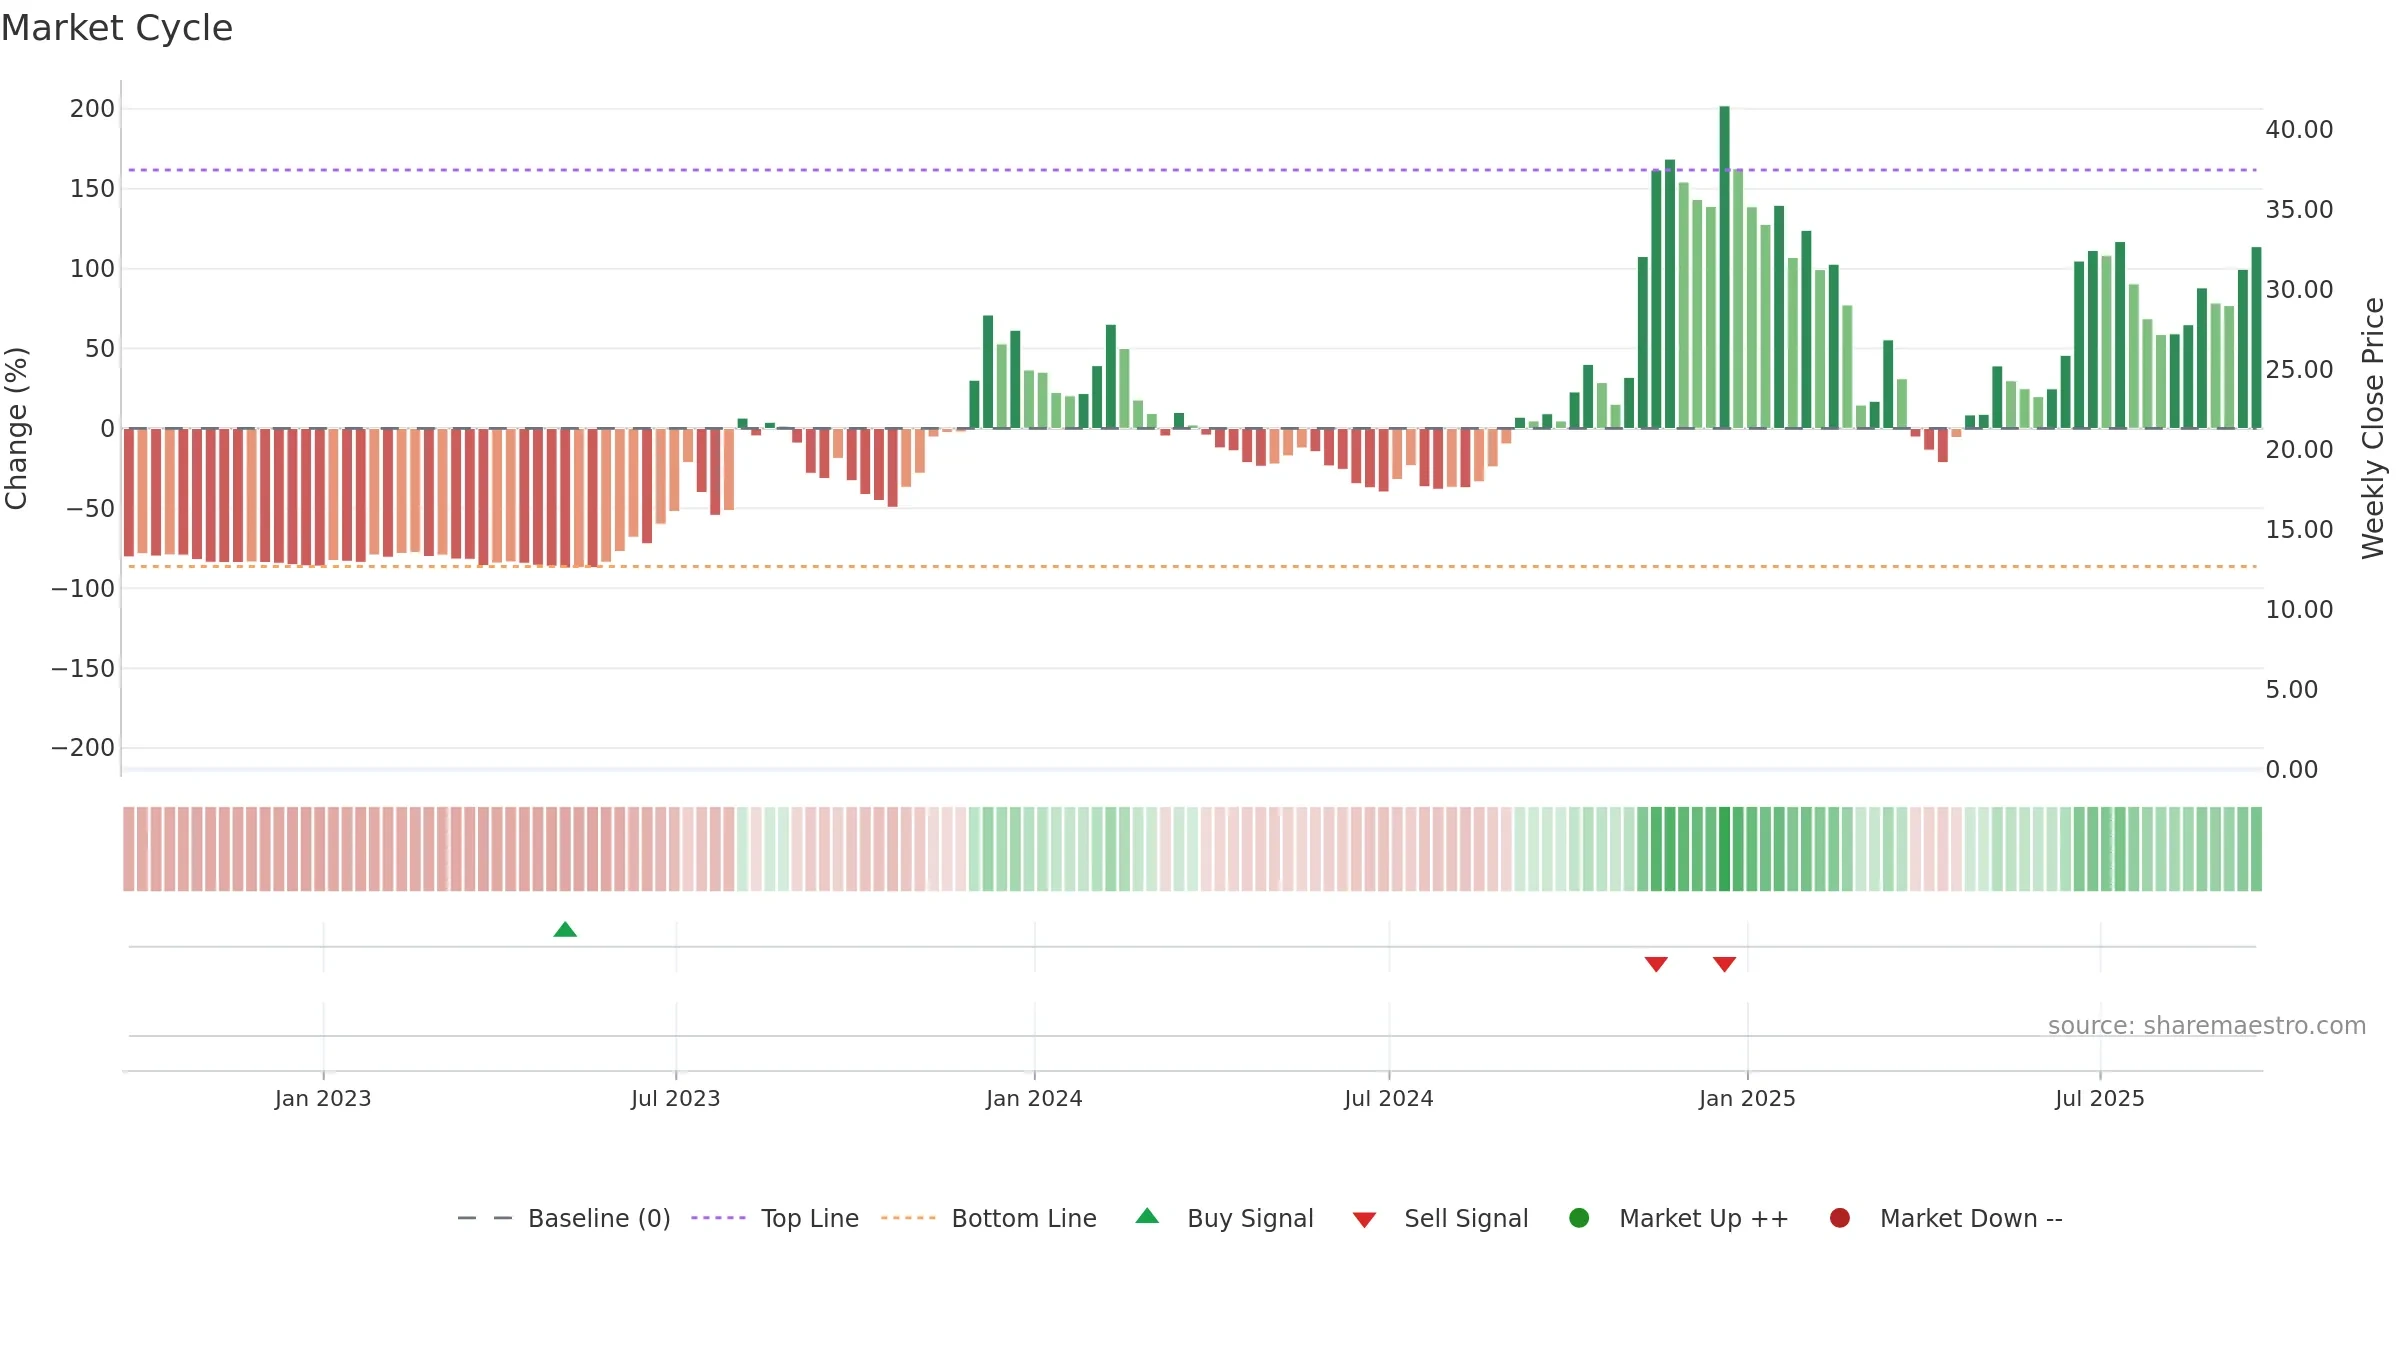Image resolution: width=2400 pixels, height=1350 pixels.
Task: Click the purple dotted line legend swatch
Action: (x=718, y=1218)
